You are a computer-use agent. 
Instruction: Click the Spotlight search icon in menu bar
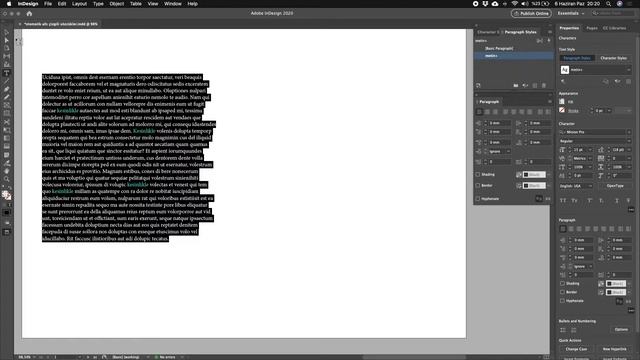(608, 4)
